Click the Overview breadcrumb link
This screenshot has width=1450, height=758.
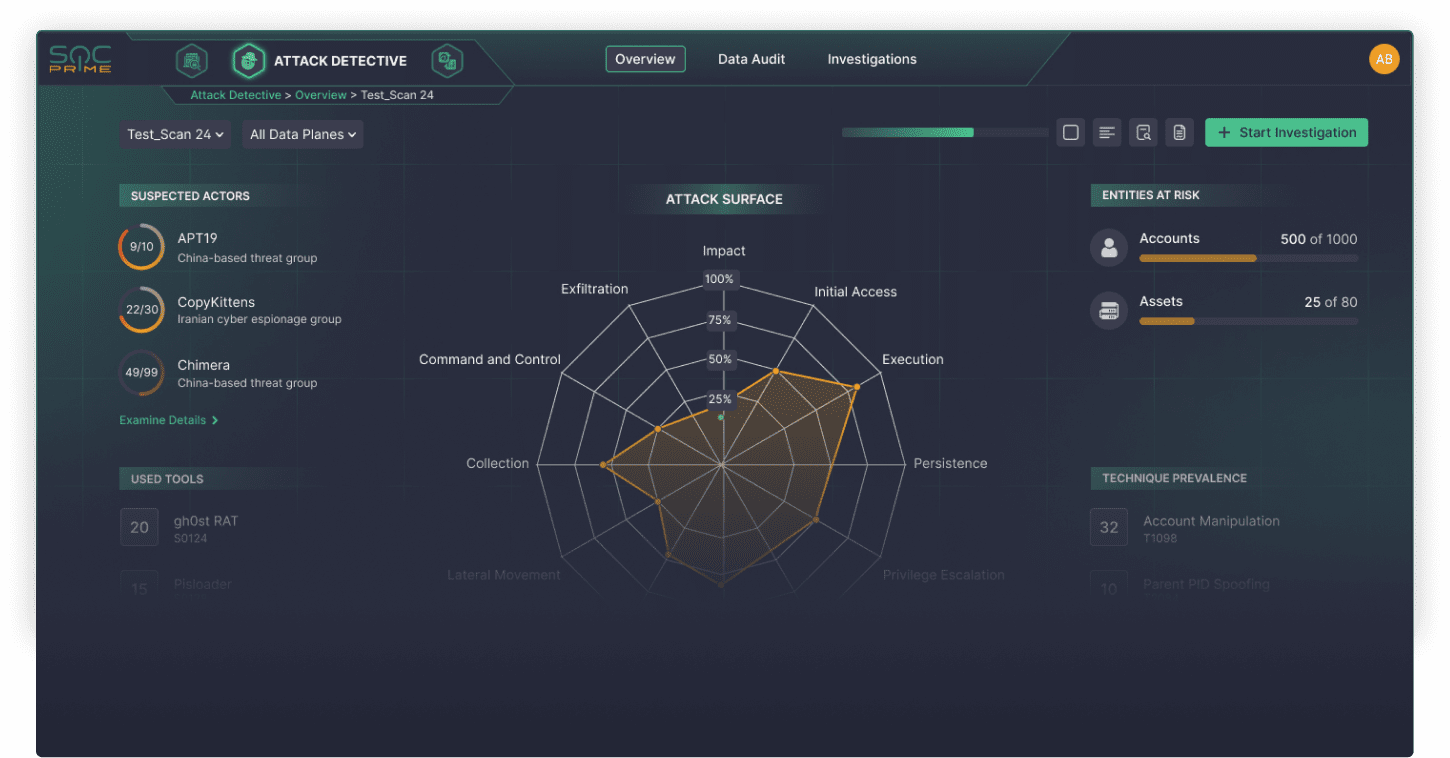320,95
